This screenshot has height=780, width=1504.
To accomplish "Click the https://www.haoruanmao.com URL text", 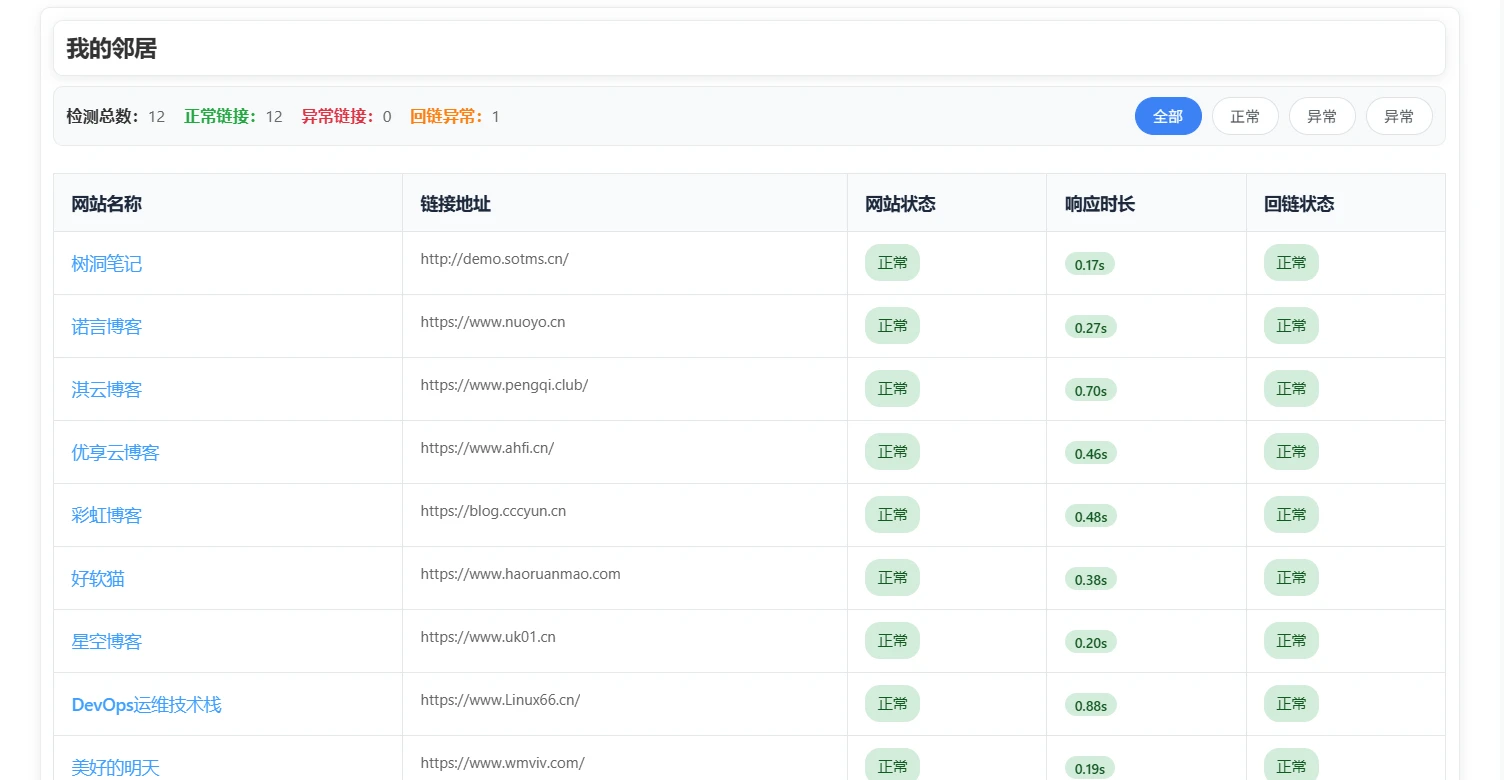I will click(520, 574).
